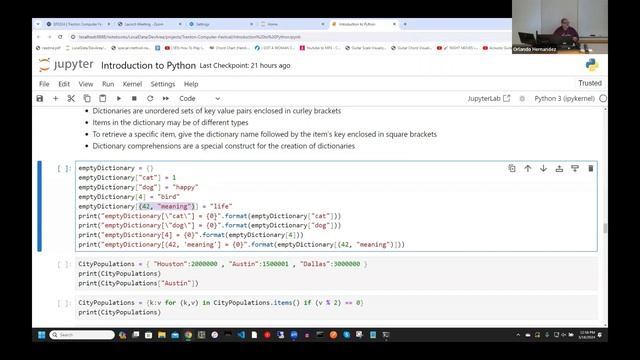Image resolution: width=640 pixels, height=360 pixels.
Task: Cut selected cell with scissors icon
Action: (x=71, y=98)
